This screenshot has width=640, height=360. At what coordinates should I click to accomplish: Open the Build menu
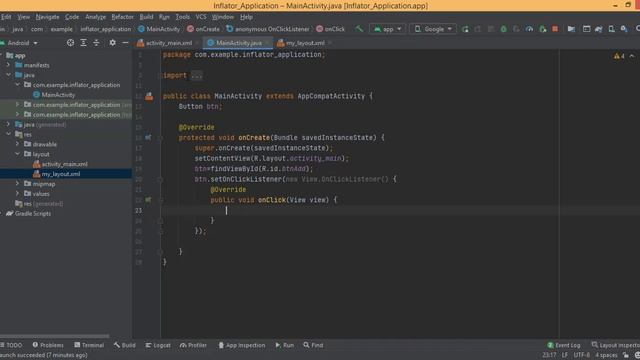(146, 17)
